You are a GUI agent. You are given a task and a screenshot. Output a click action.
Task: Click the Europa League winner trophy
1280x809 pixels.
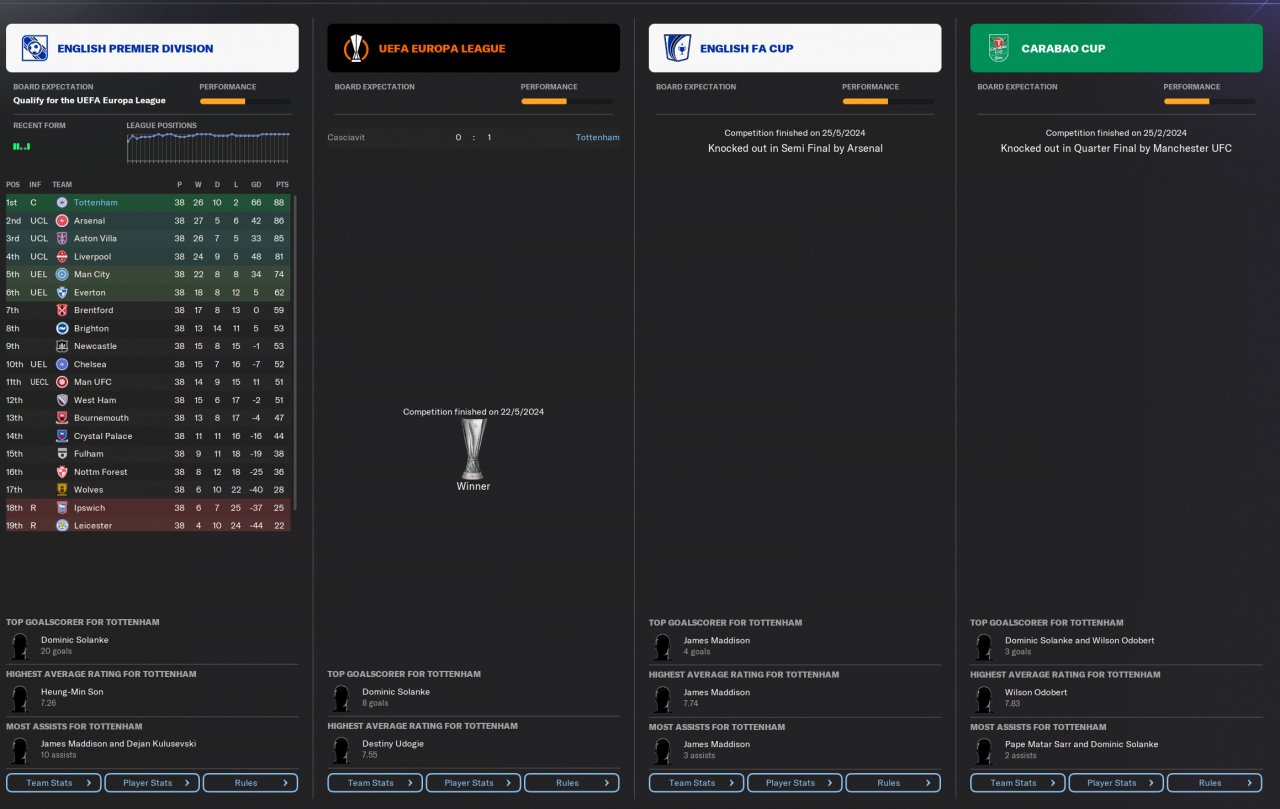(473, 449)
